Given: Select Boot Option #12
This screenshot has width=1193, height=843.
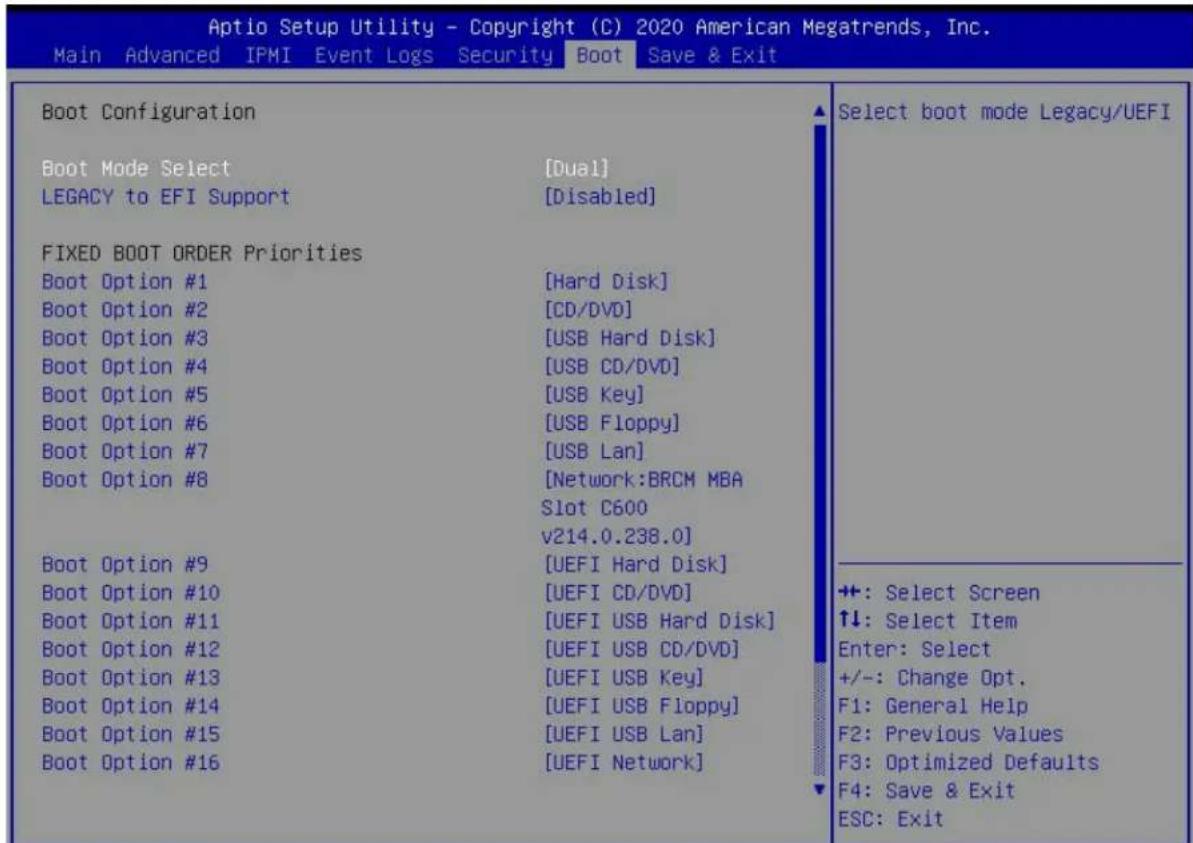Looking at the screenshot, I should pyautogui.click(x=130, y=650).
